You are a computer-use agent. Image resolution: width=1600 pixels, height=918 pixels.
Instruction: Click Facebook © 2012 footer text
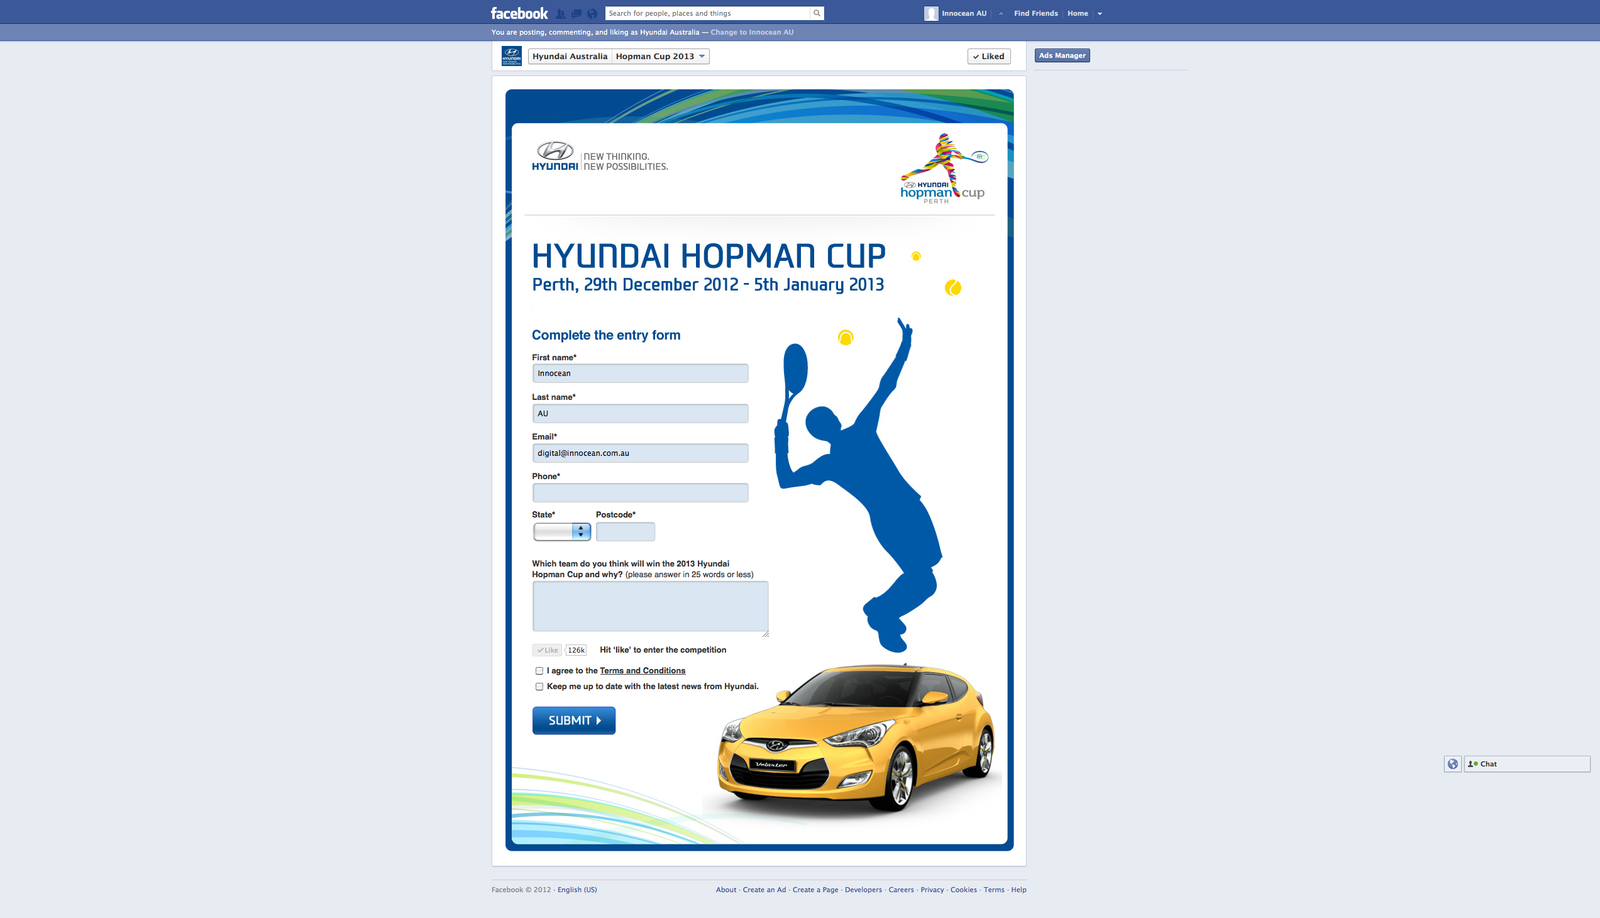click(x=521, y=890)
